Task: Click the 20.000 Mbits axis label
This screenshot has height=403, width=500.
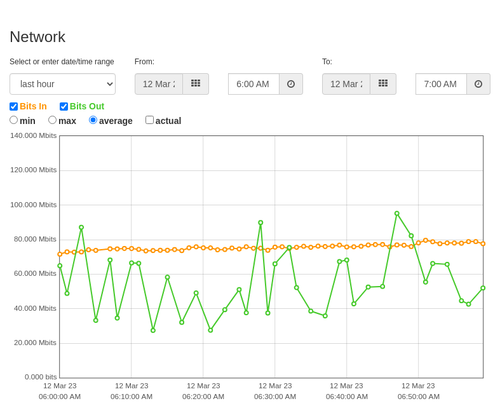Action: (x=35, y=343)
